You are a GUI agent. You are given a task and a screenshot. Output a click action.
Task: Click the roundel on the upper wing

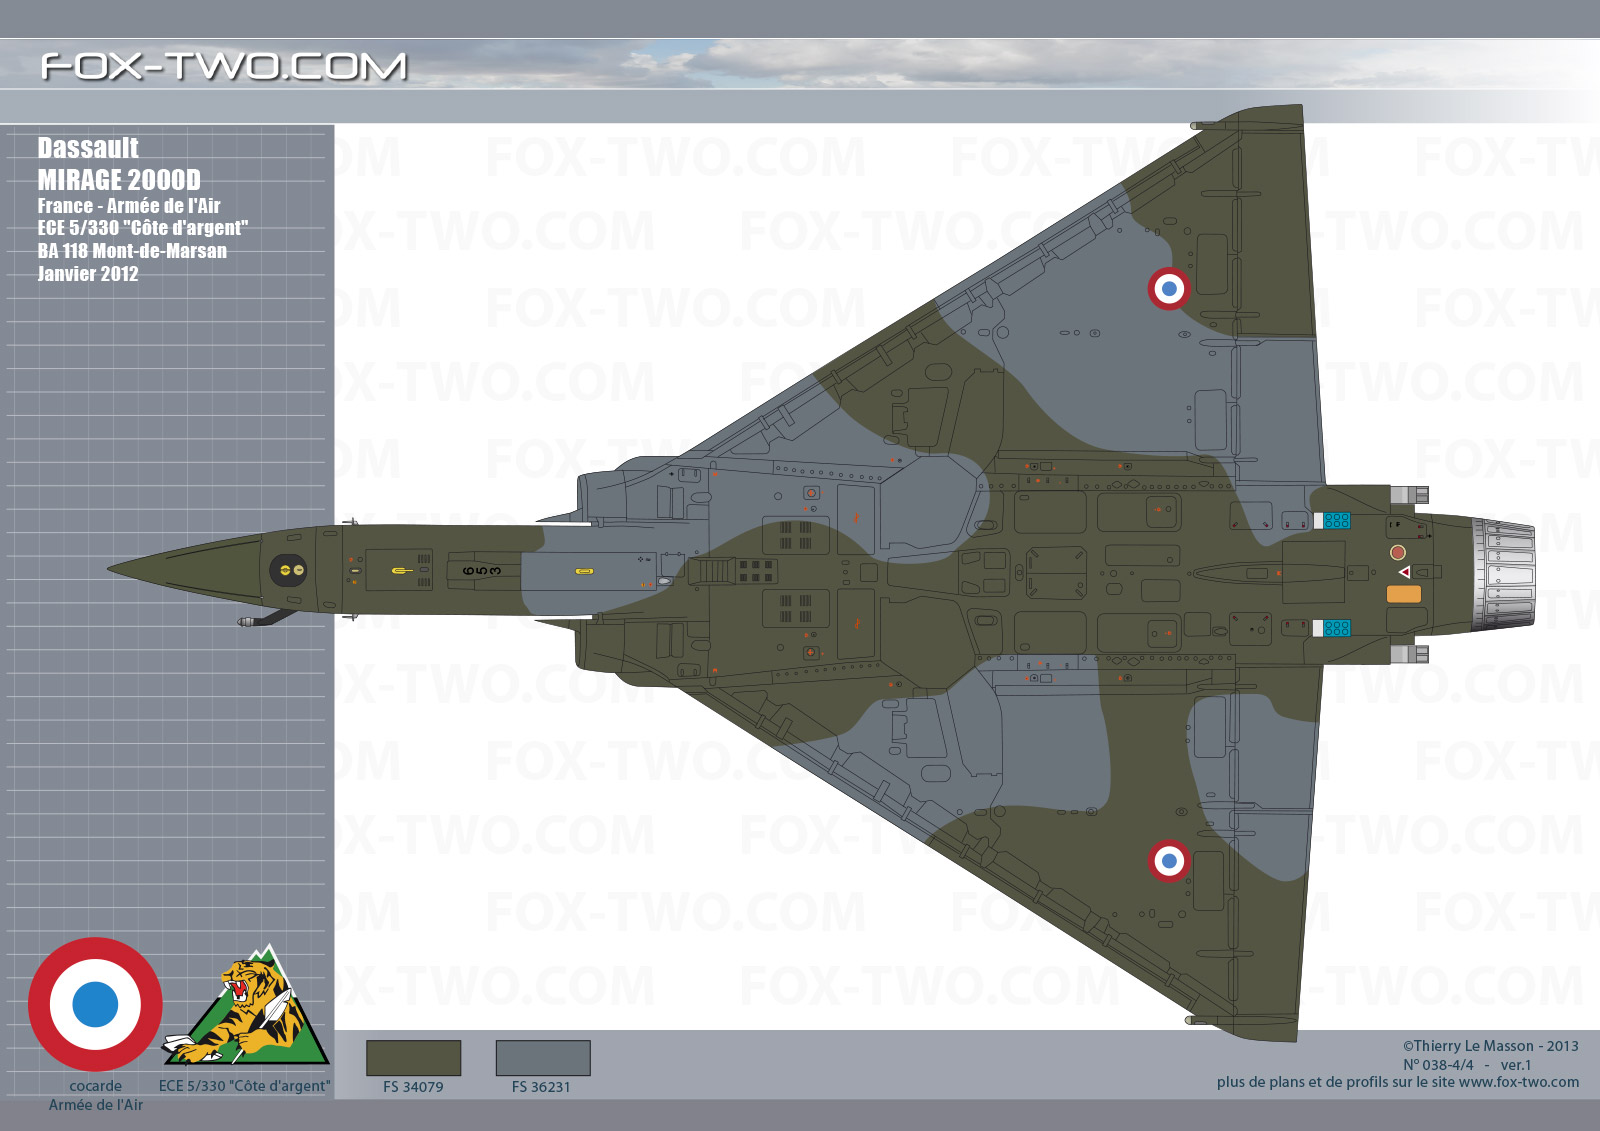click(x=1168, y=289)
